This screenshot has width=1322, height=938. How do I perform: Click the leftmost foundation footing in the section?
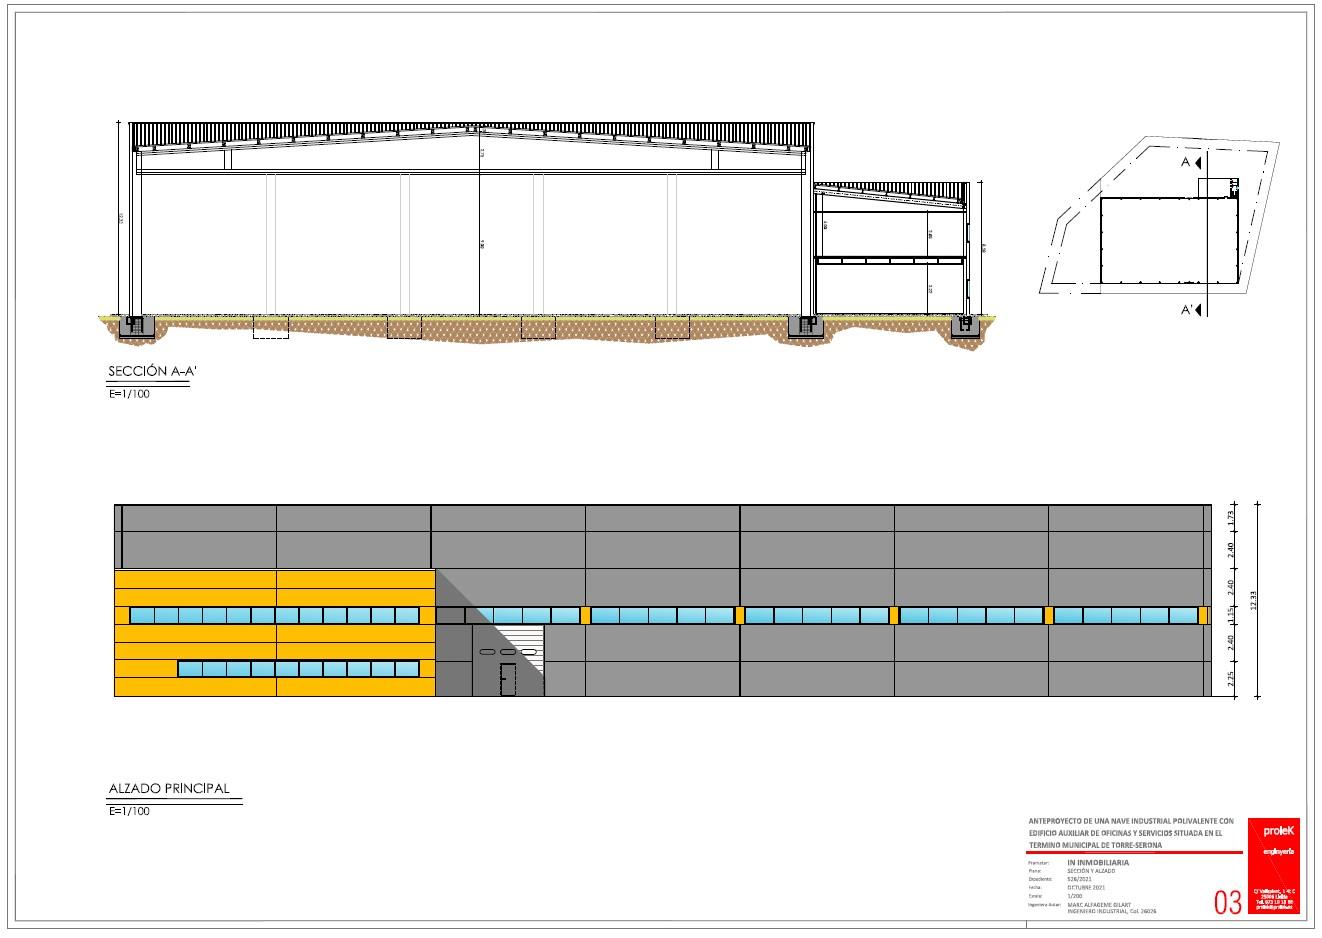pyautogui.click(x=136, y=325)
